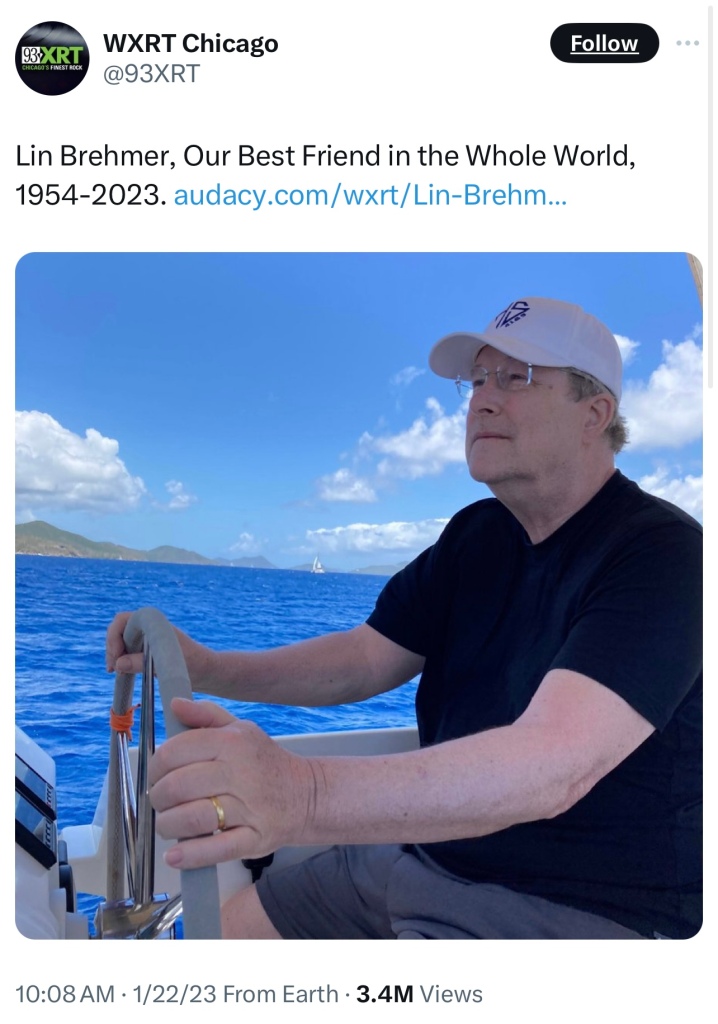Open the three-dot more options menu
The height and width of the screenshot is (1024, 718).
tap(687, 43)
